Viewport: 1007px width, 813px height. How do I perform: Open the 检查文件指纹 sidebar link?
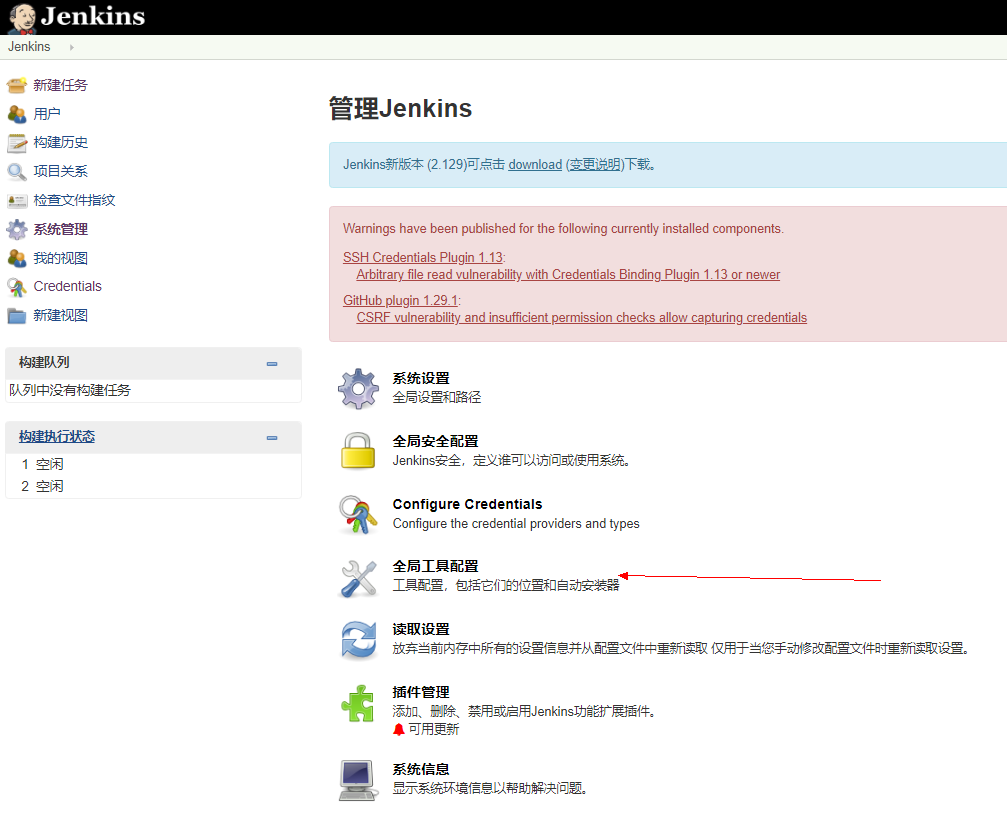point(74,200)
